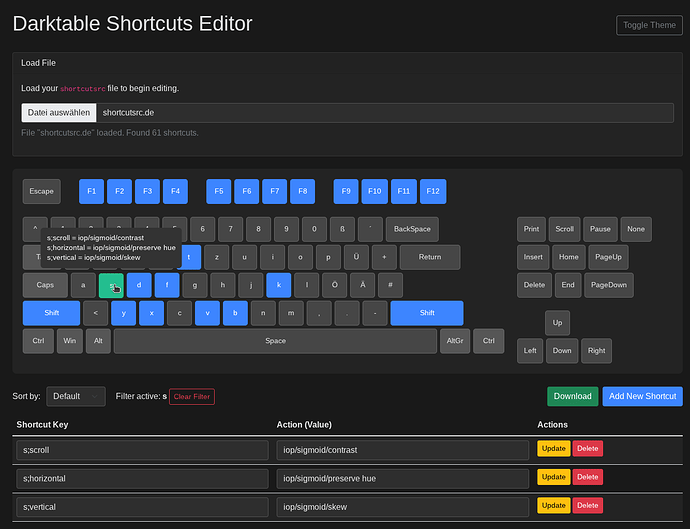Select the Alt key

pos(98,341)
